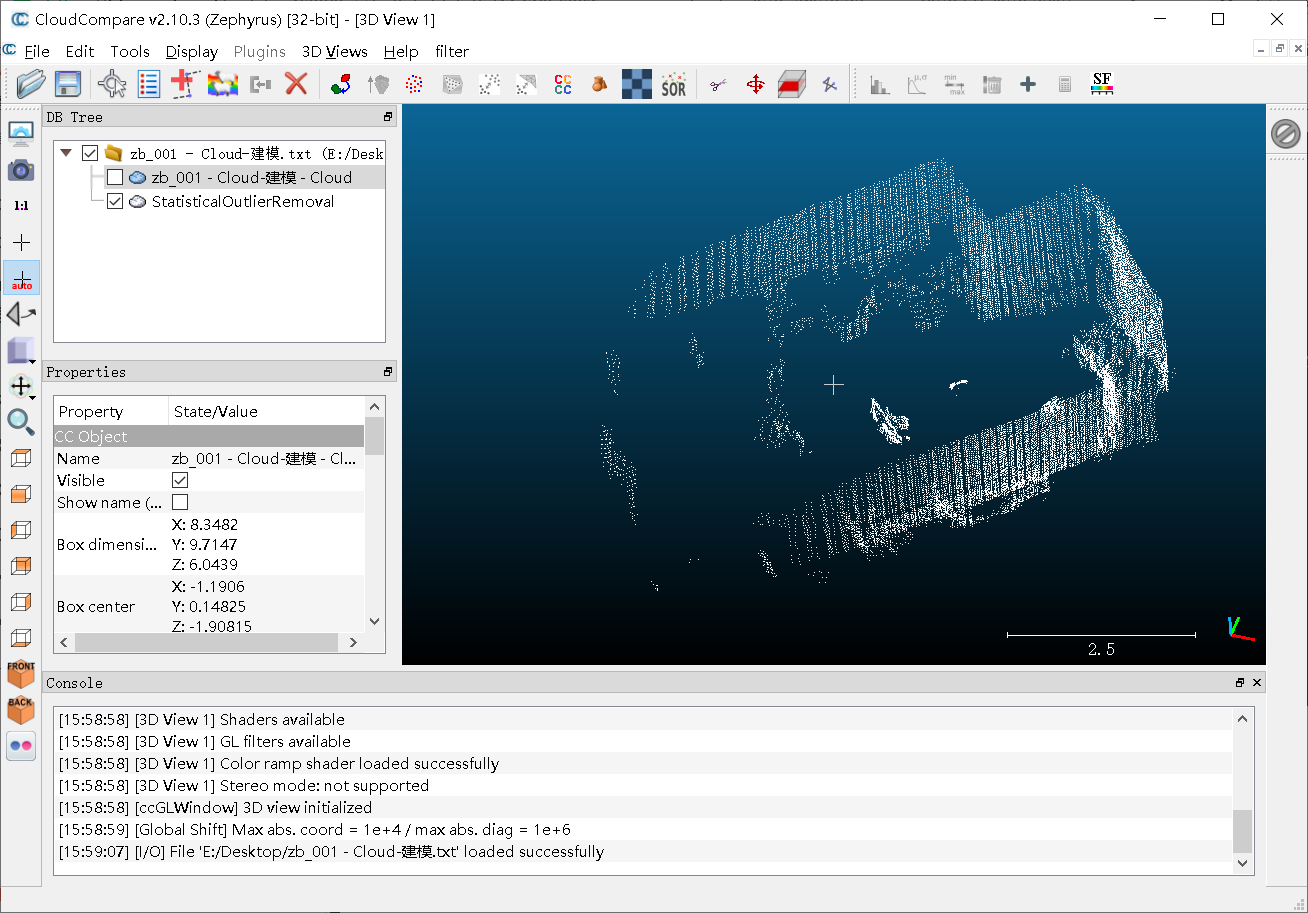This screenshot has height=913, width=1308.
Task: Click the console line 'Shaders available'
Action: (201, 719)
